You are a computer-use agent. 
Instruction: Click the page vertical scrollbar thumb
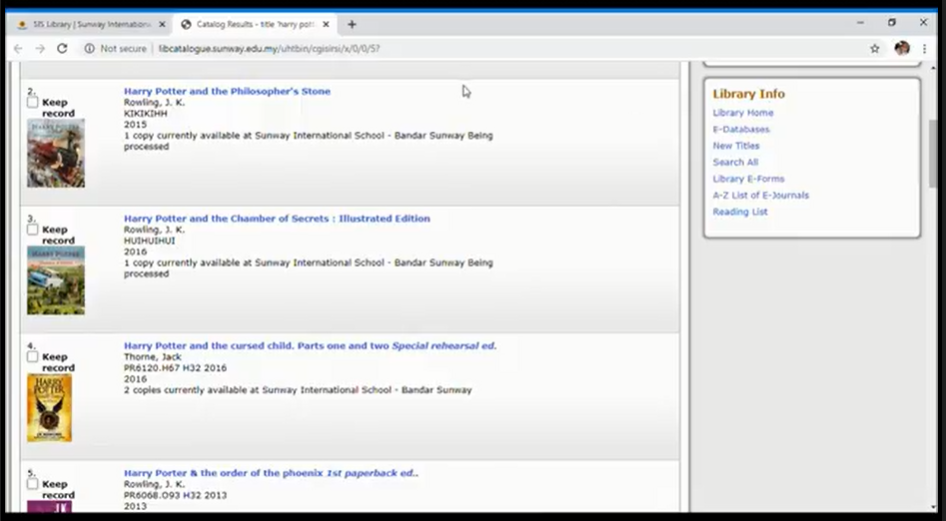coord(933,153)
